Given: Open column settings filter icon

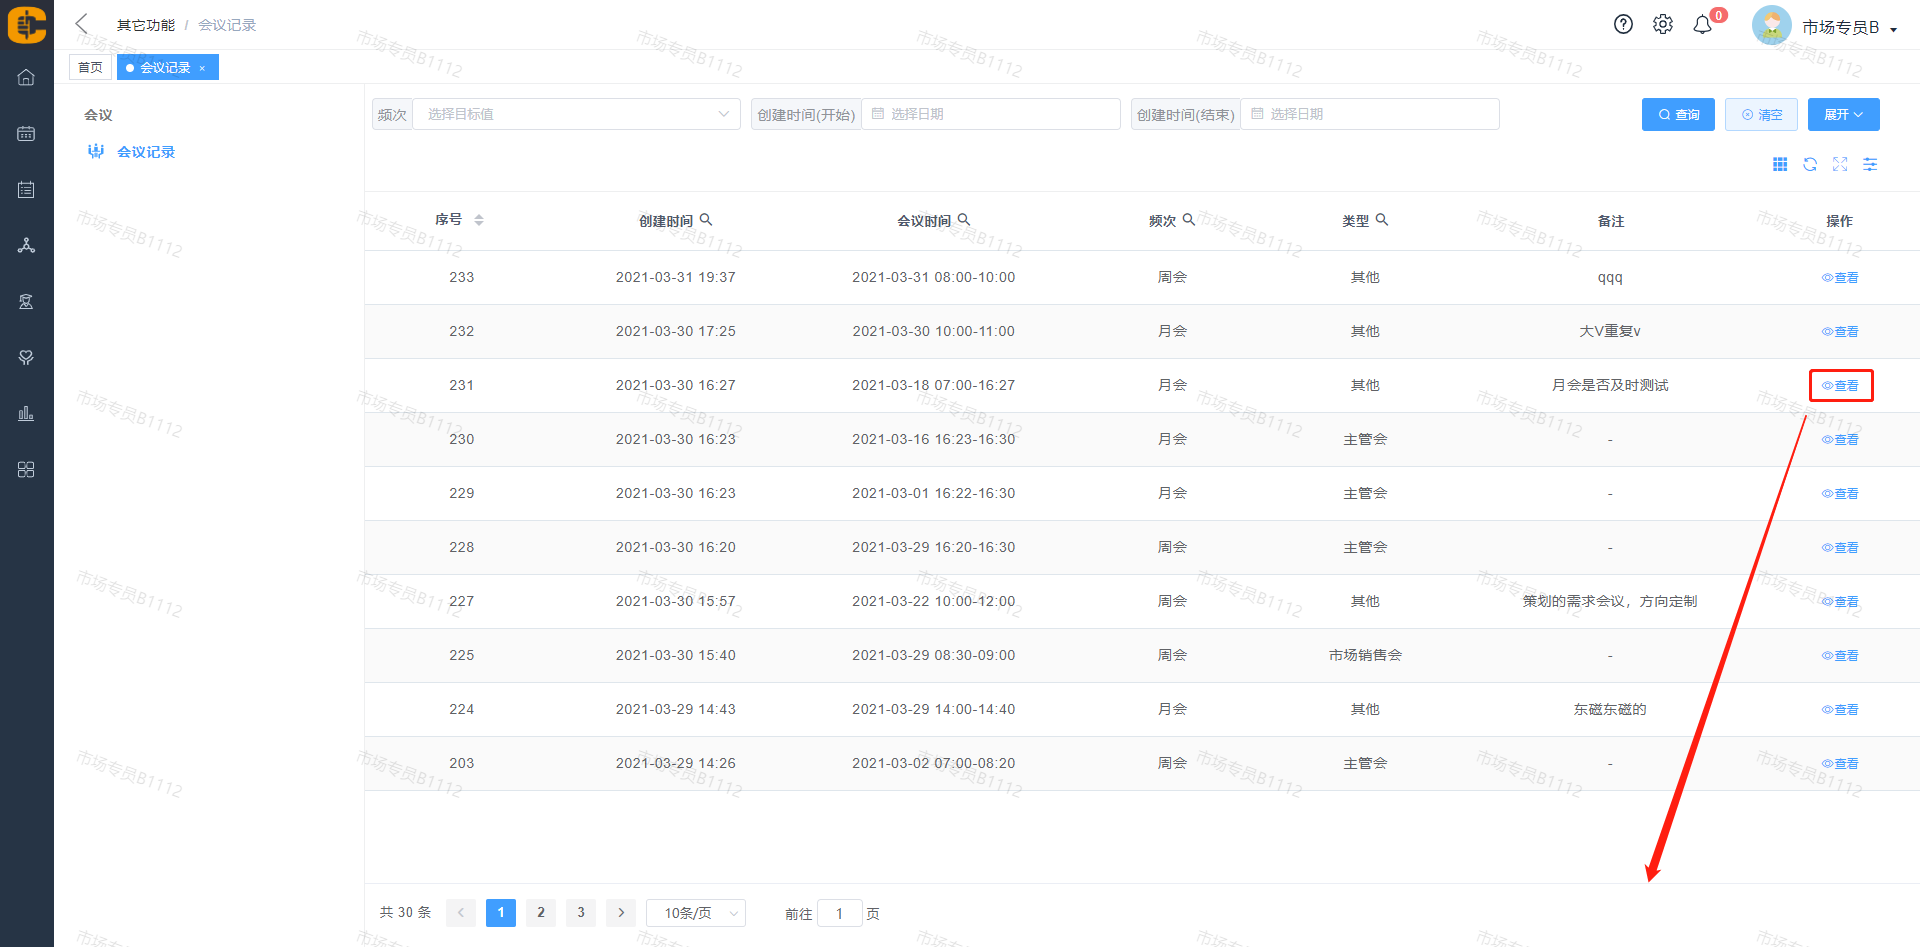Looking at the screenshot, I should [x=1870, y=165].
